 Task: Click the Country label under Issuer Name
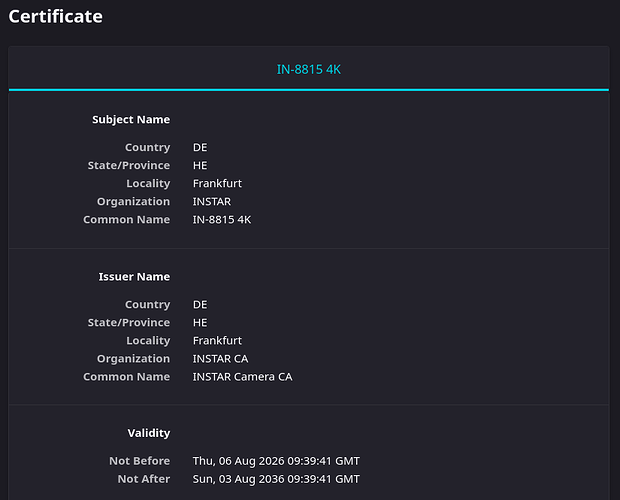(147, 305)
